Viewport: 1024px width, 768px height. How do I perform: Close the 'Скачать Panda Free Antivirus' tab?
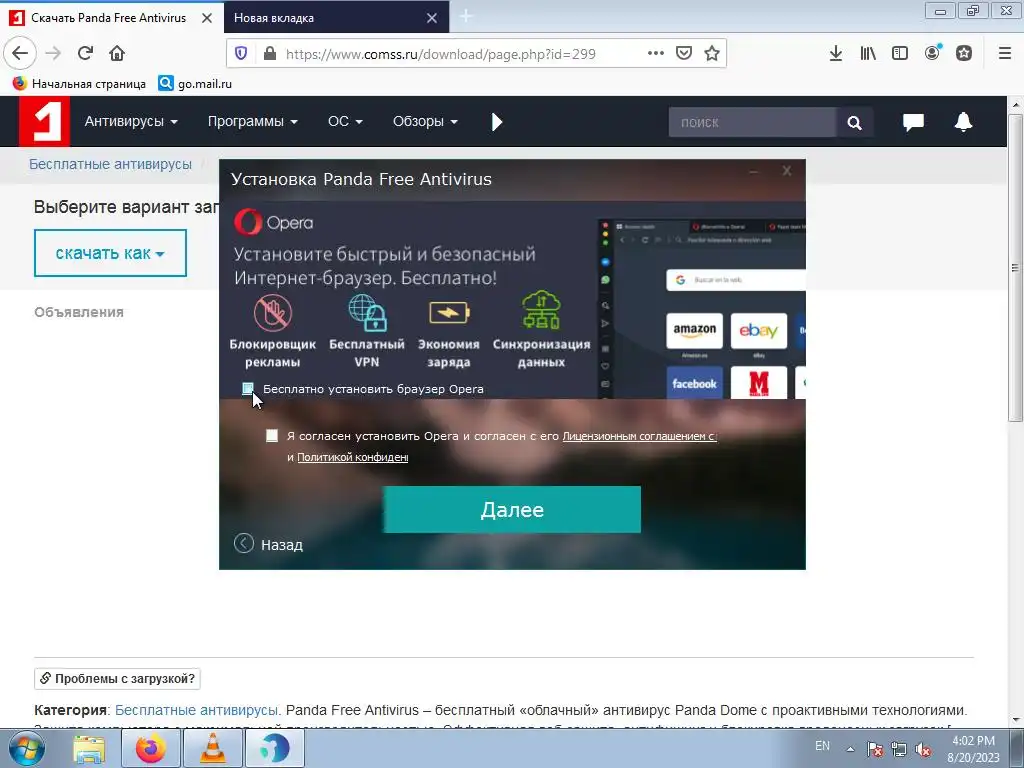tap(207, 18)
